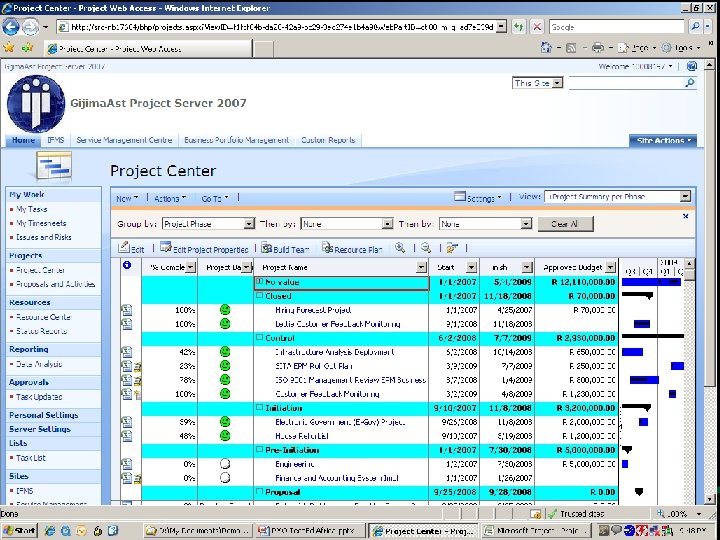720x540 pixels.
Task: Click the site search magnifier icon
Action: 690,83
